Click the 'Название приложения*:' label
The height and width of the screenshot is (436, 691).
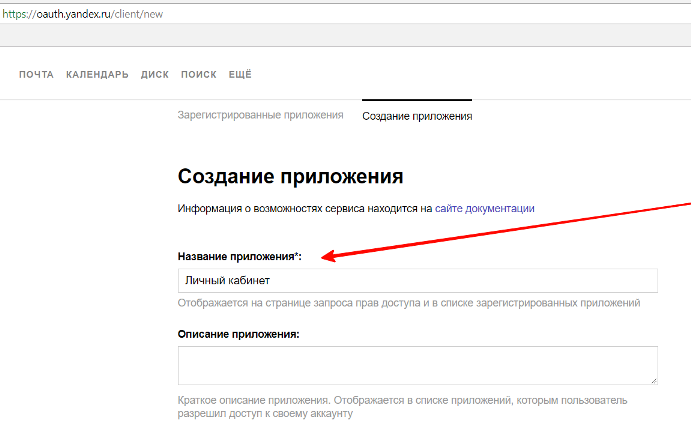[x=240, y=257]
